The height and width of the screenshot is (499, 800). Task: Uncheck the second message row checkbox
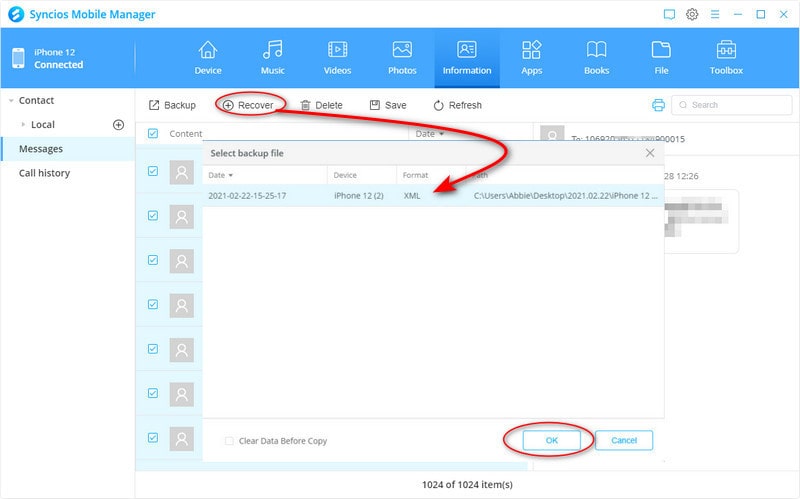click(153, 215)
